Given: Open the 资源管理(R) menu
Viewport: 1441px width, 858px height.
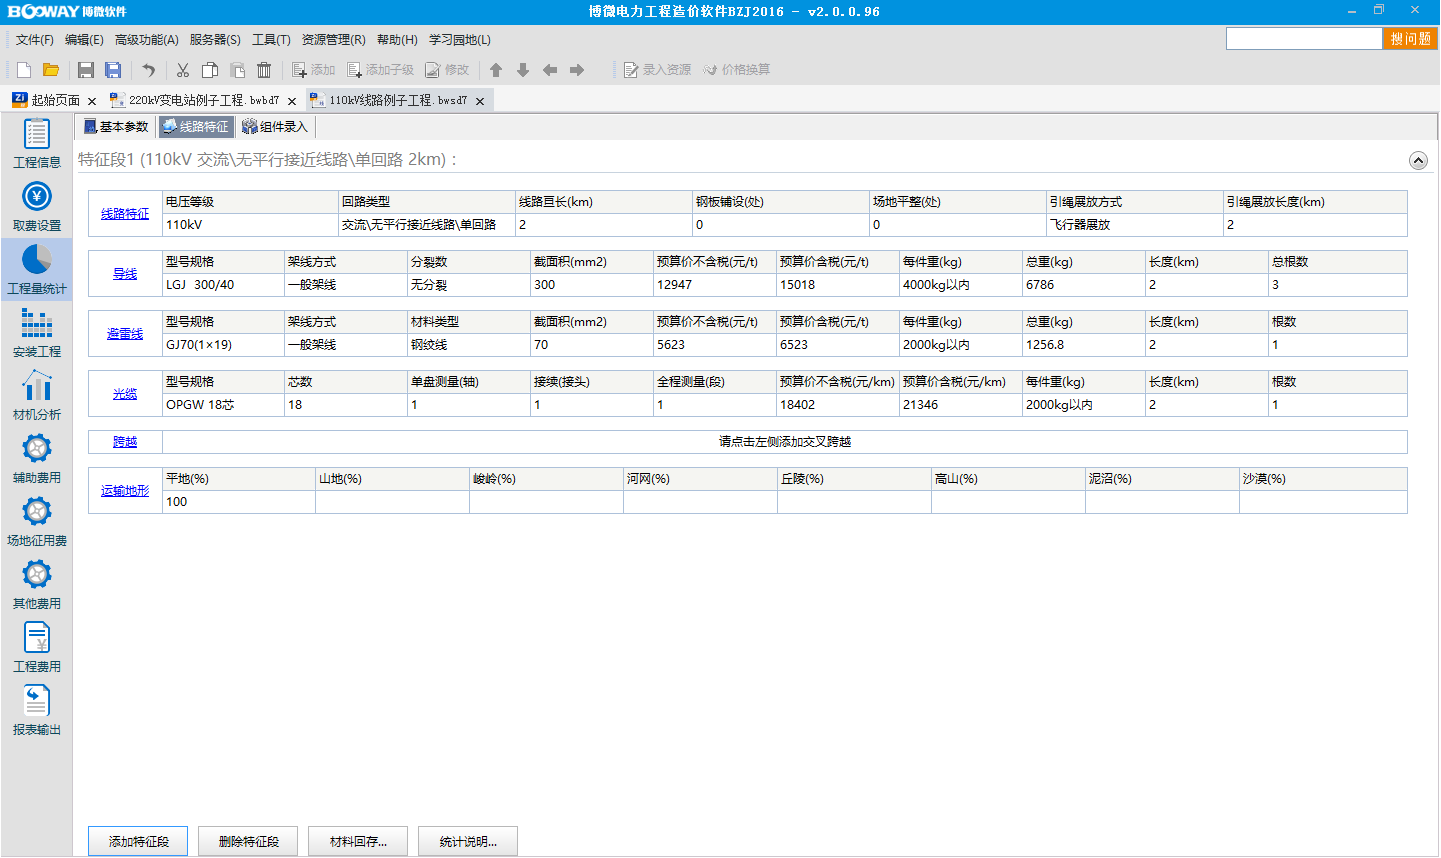Looking at the screenshot, I should coord(334,40).
